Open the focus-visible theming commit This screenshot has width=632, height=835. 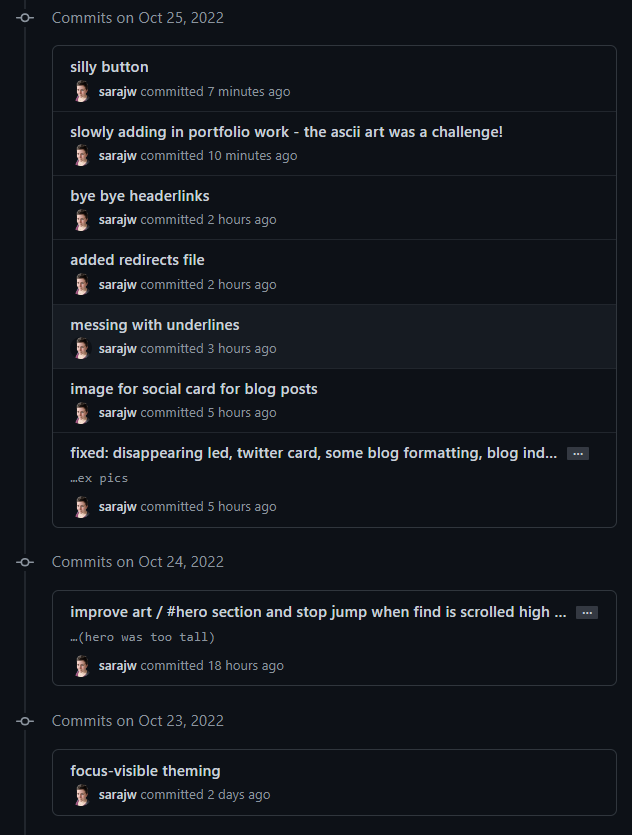[145, 770]
